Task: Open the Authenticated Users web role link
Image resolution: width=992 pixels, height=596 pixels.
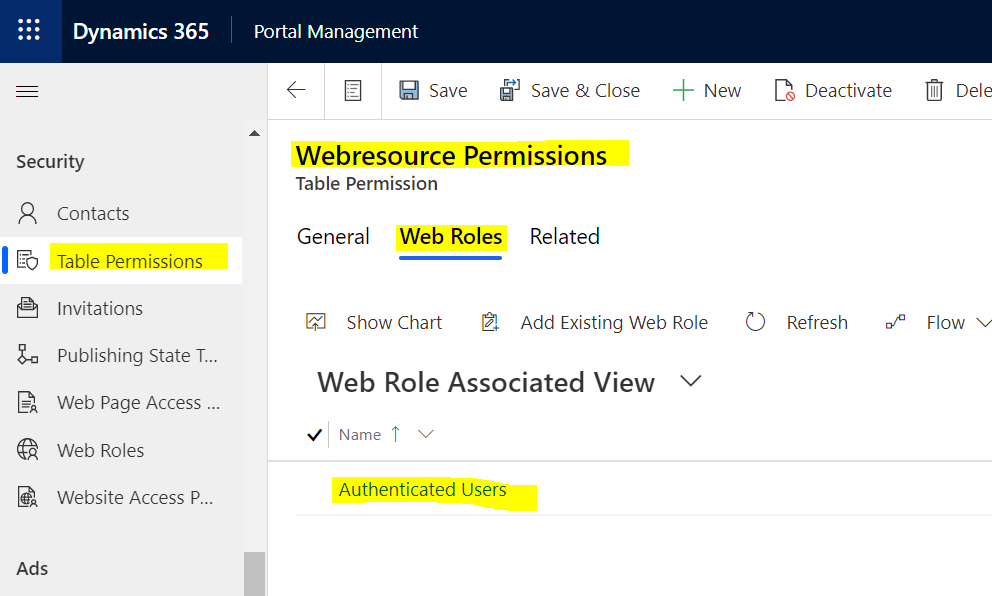Action: (x=423, y=490)
